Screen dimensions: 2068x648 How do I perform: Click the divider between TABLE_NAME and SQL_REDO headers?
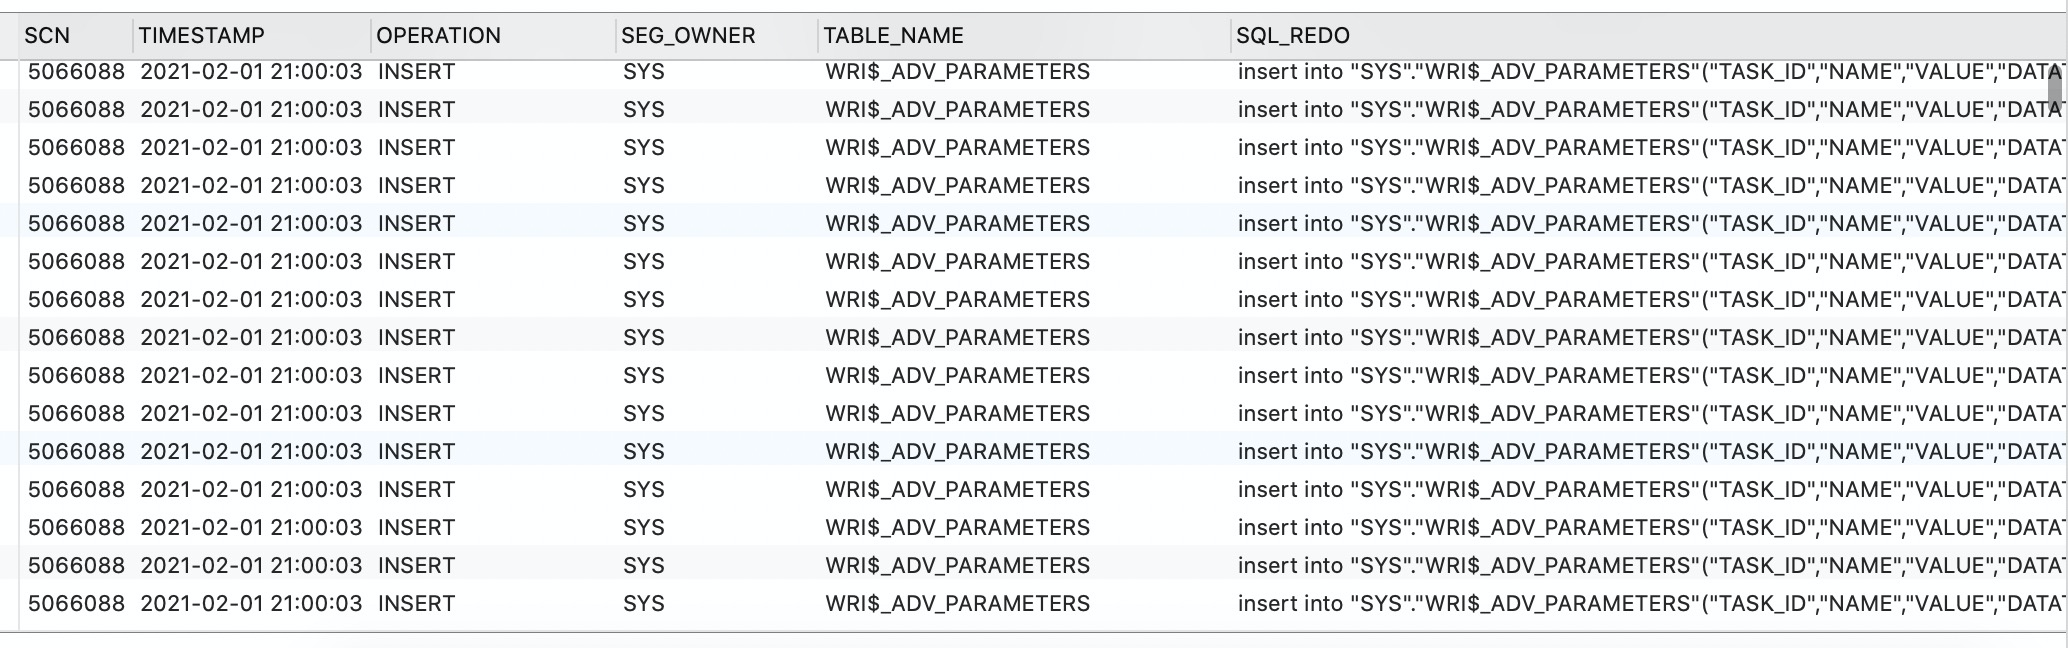click(x=1230, y=36)
